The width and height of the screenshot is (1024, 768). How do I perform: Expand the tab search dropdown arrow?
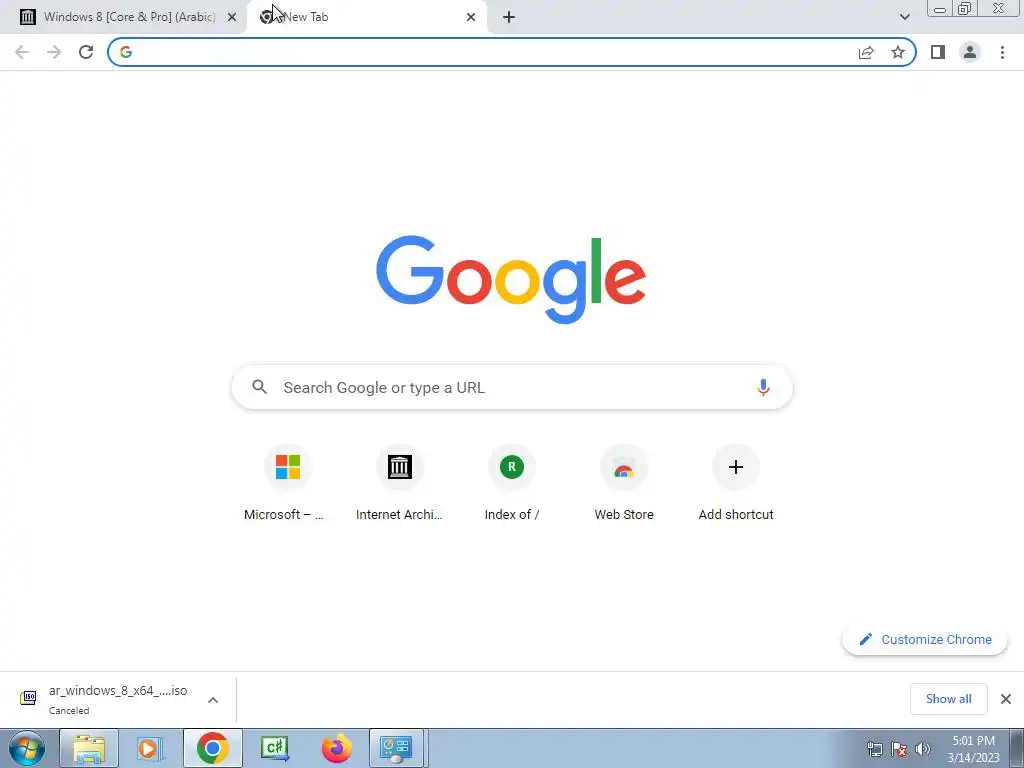coord(904,17)
